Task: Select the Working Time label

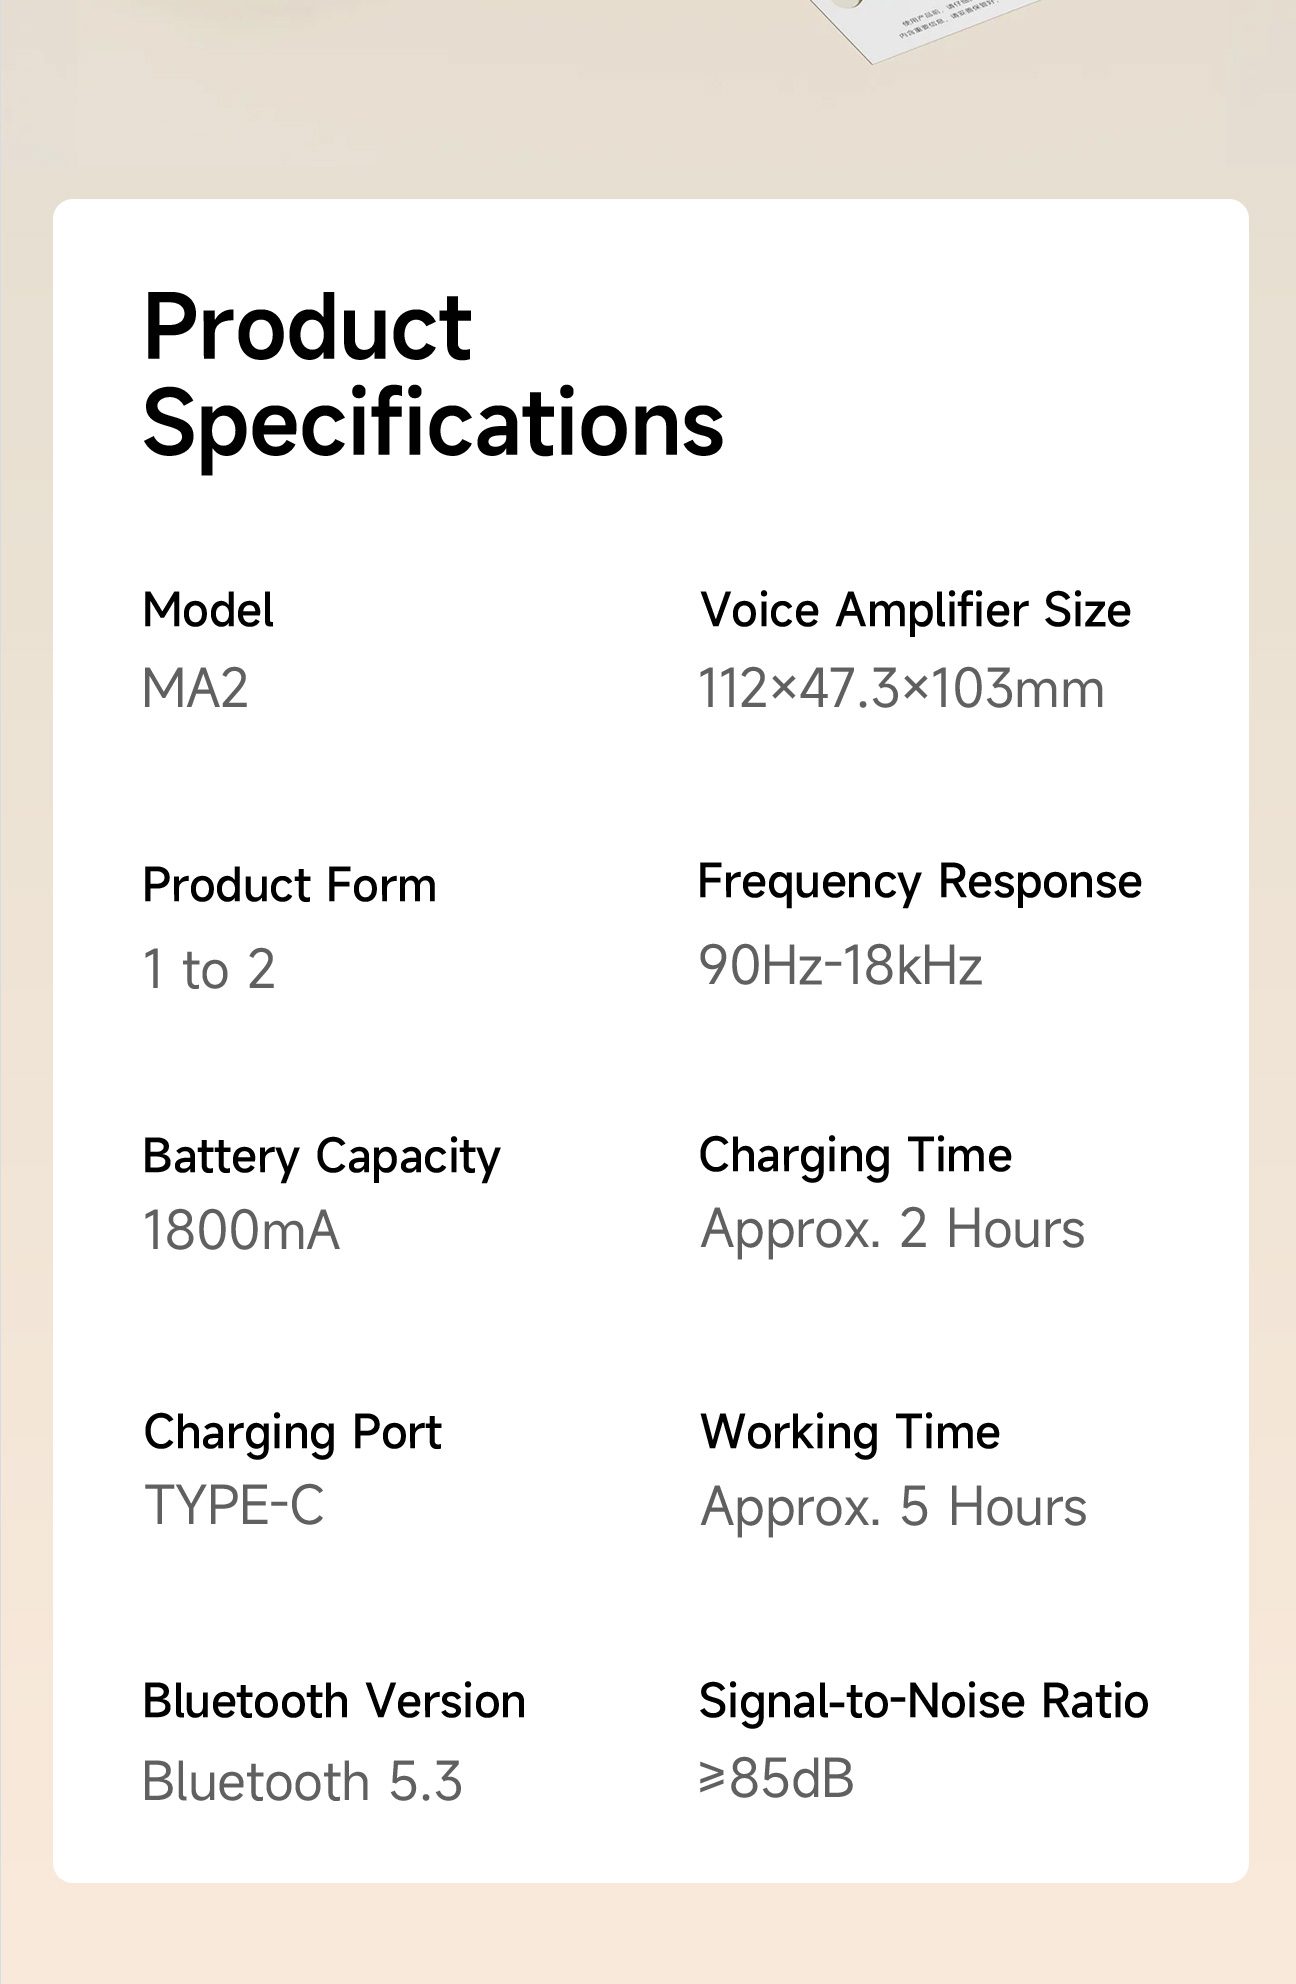Action: tap(850, 1433)
